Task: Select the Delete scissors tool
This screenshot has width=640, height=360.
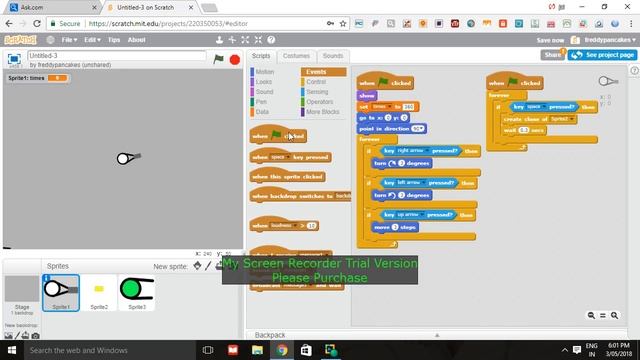Action: pos(232,40)
